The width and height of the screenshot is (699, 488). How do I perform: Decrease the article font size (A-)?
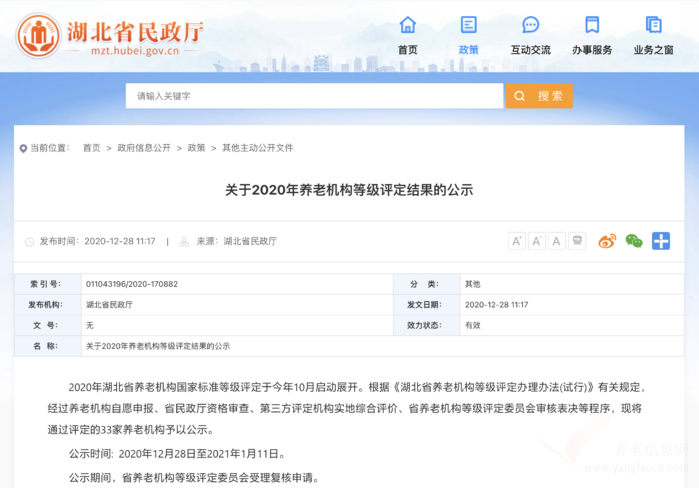537,241
